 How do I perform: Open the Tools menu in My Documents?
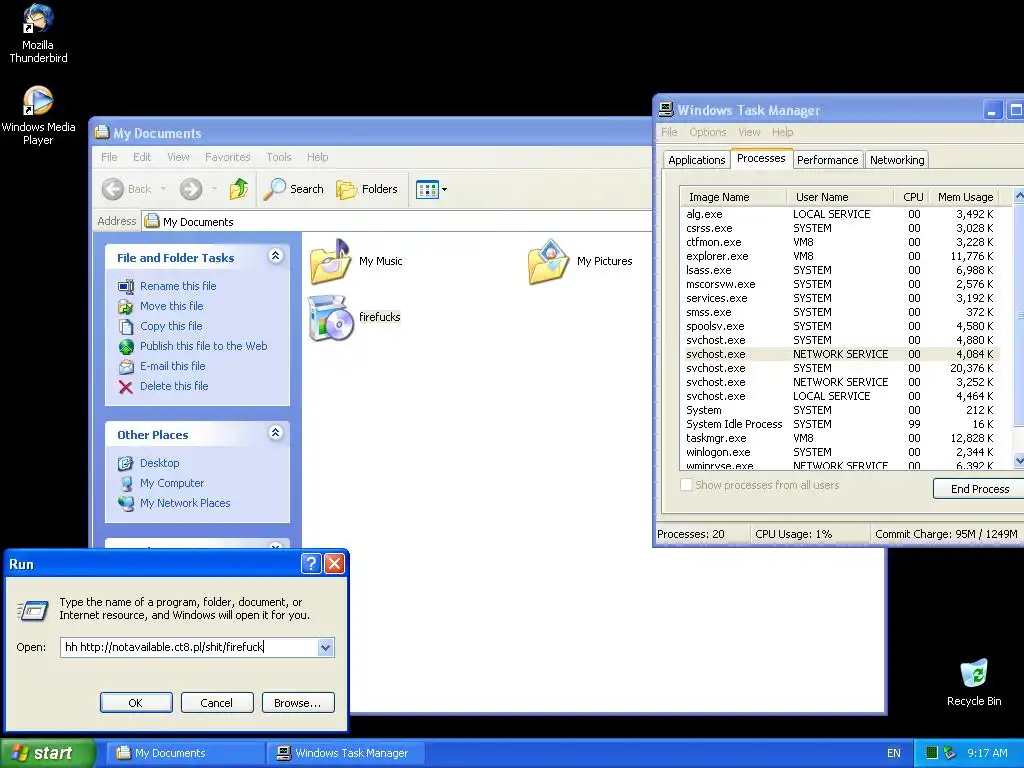(x=279, y=157)
